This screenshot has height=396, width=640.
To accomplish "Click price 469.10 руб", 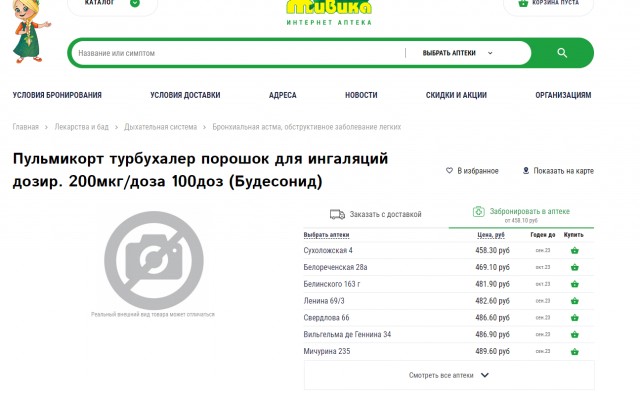I will point(492,267).
